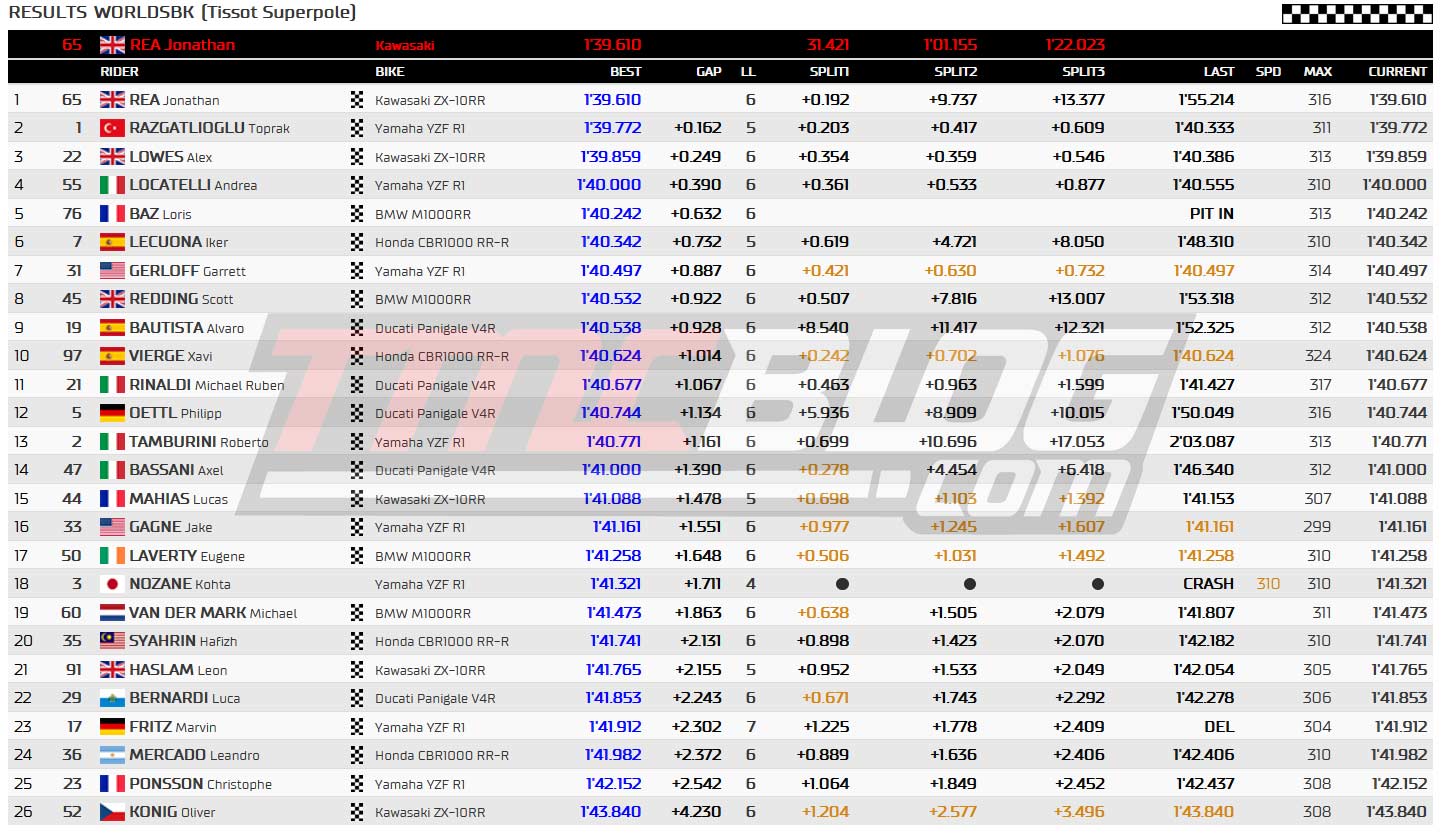This screenshot has height=836, width=1446.
Task: Click the large checkered flag banner at top right
Action: 1357,13
